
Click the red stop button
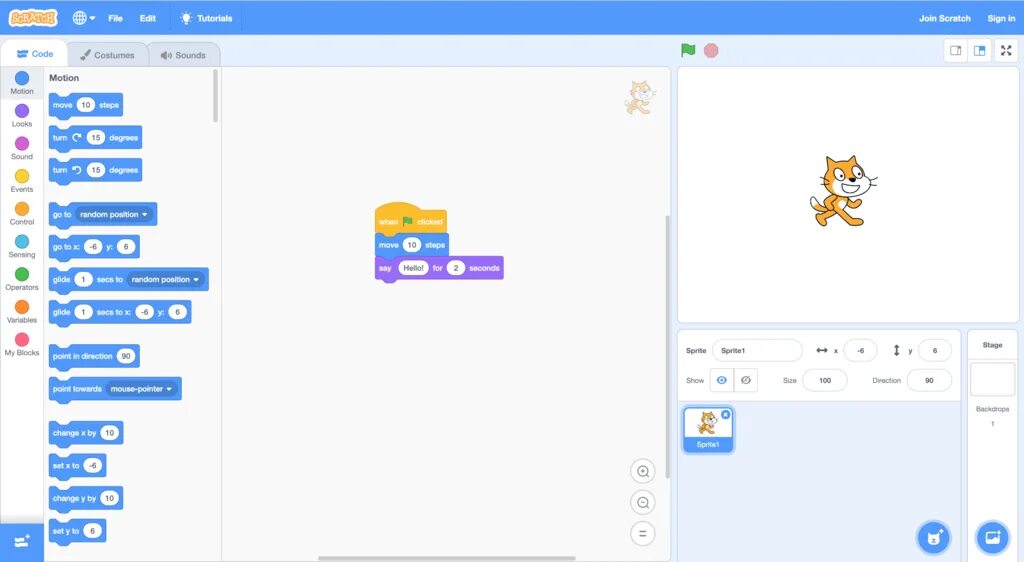pyautogui.click(x=711, y=50)
